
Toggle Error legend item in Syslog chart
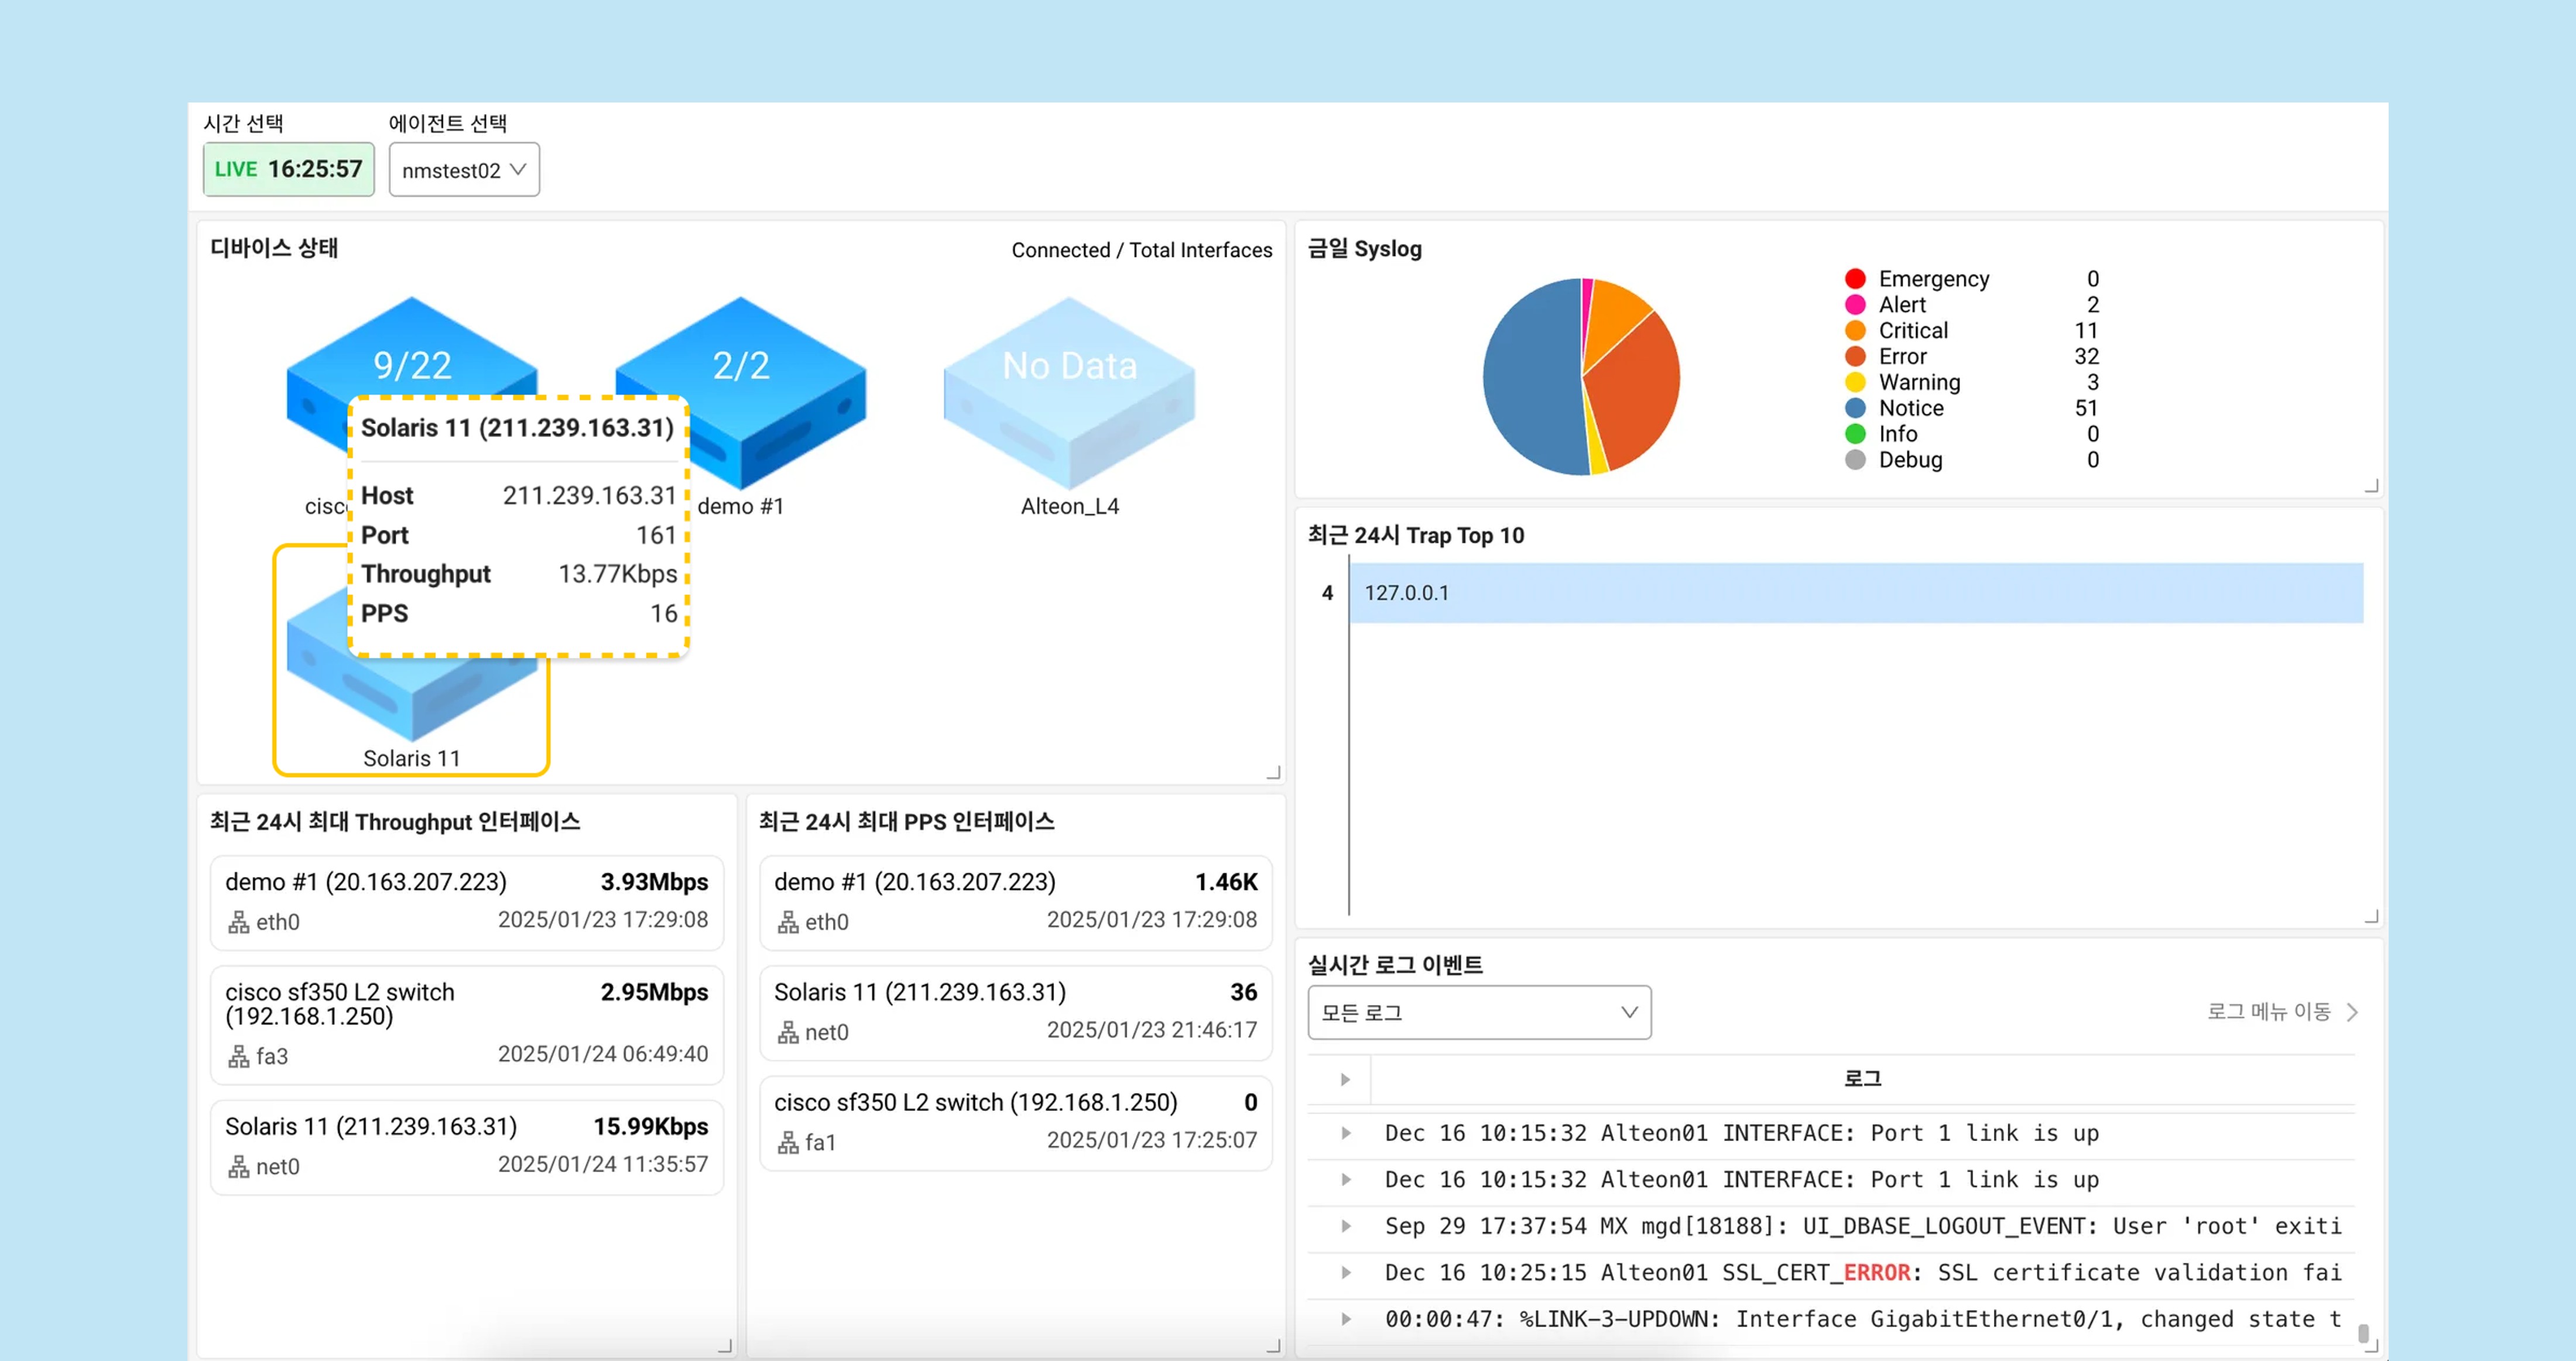pos(1901,356)
